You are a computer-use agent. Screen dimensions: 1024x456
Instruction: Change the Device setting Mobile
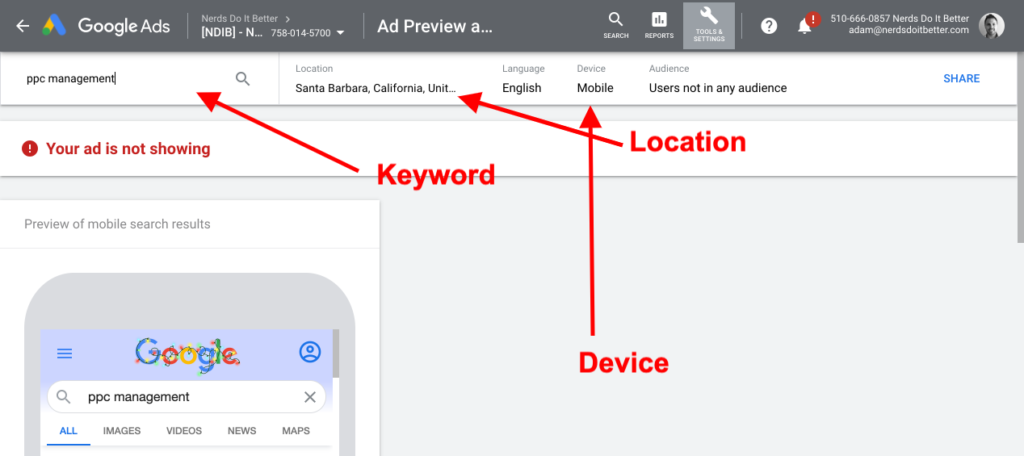[595, 78]
